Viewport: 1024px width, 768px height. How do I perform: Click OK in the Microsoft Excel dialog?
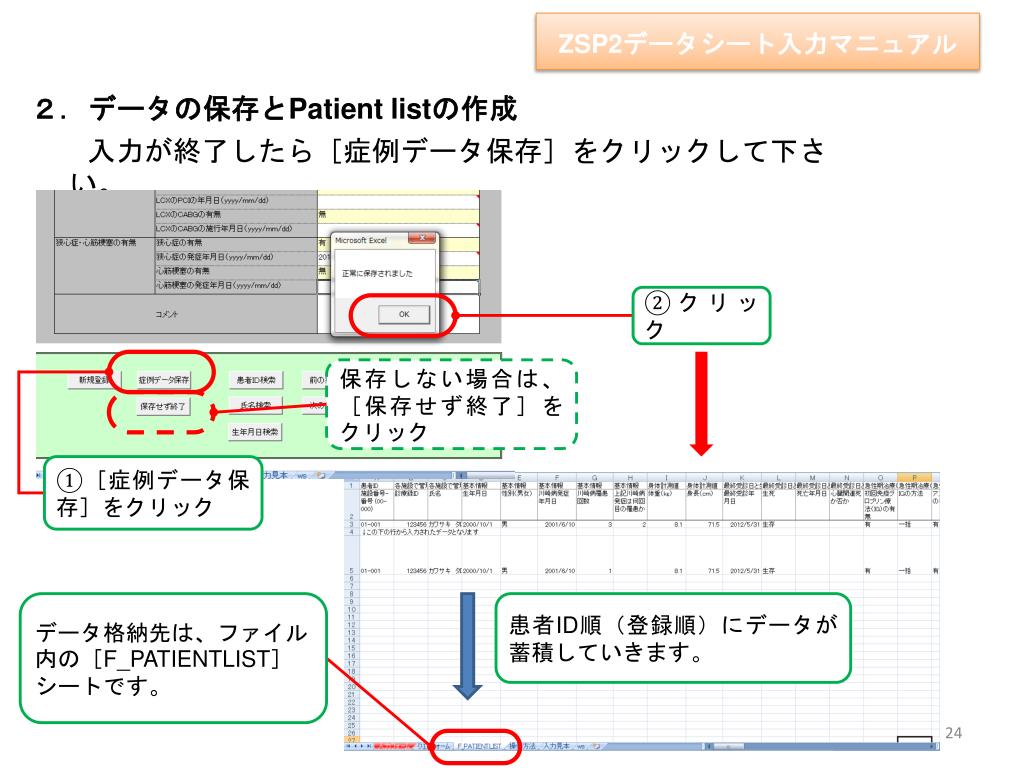pyautogui.click(x=404, y=314)
